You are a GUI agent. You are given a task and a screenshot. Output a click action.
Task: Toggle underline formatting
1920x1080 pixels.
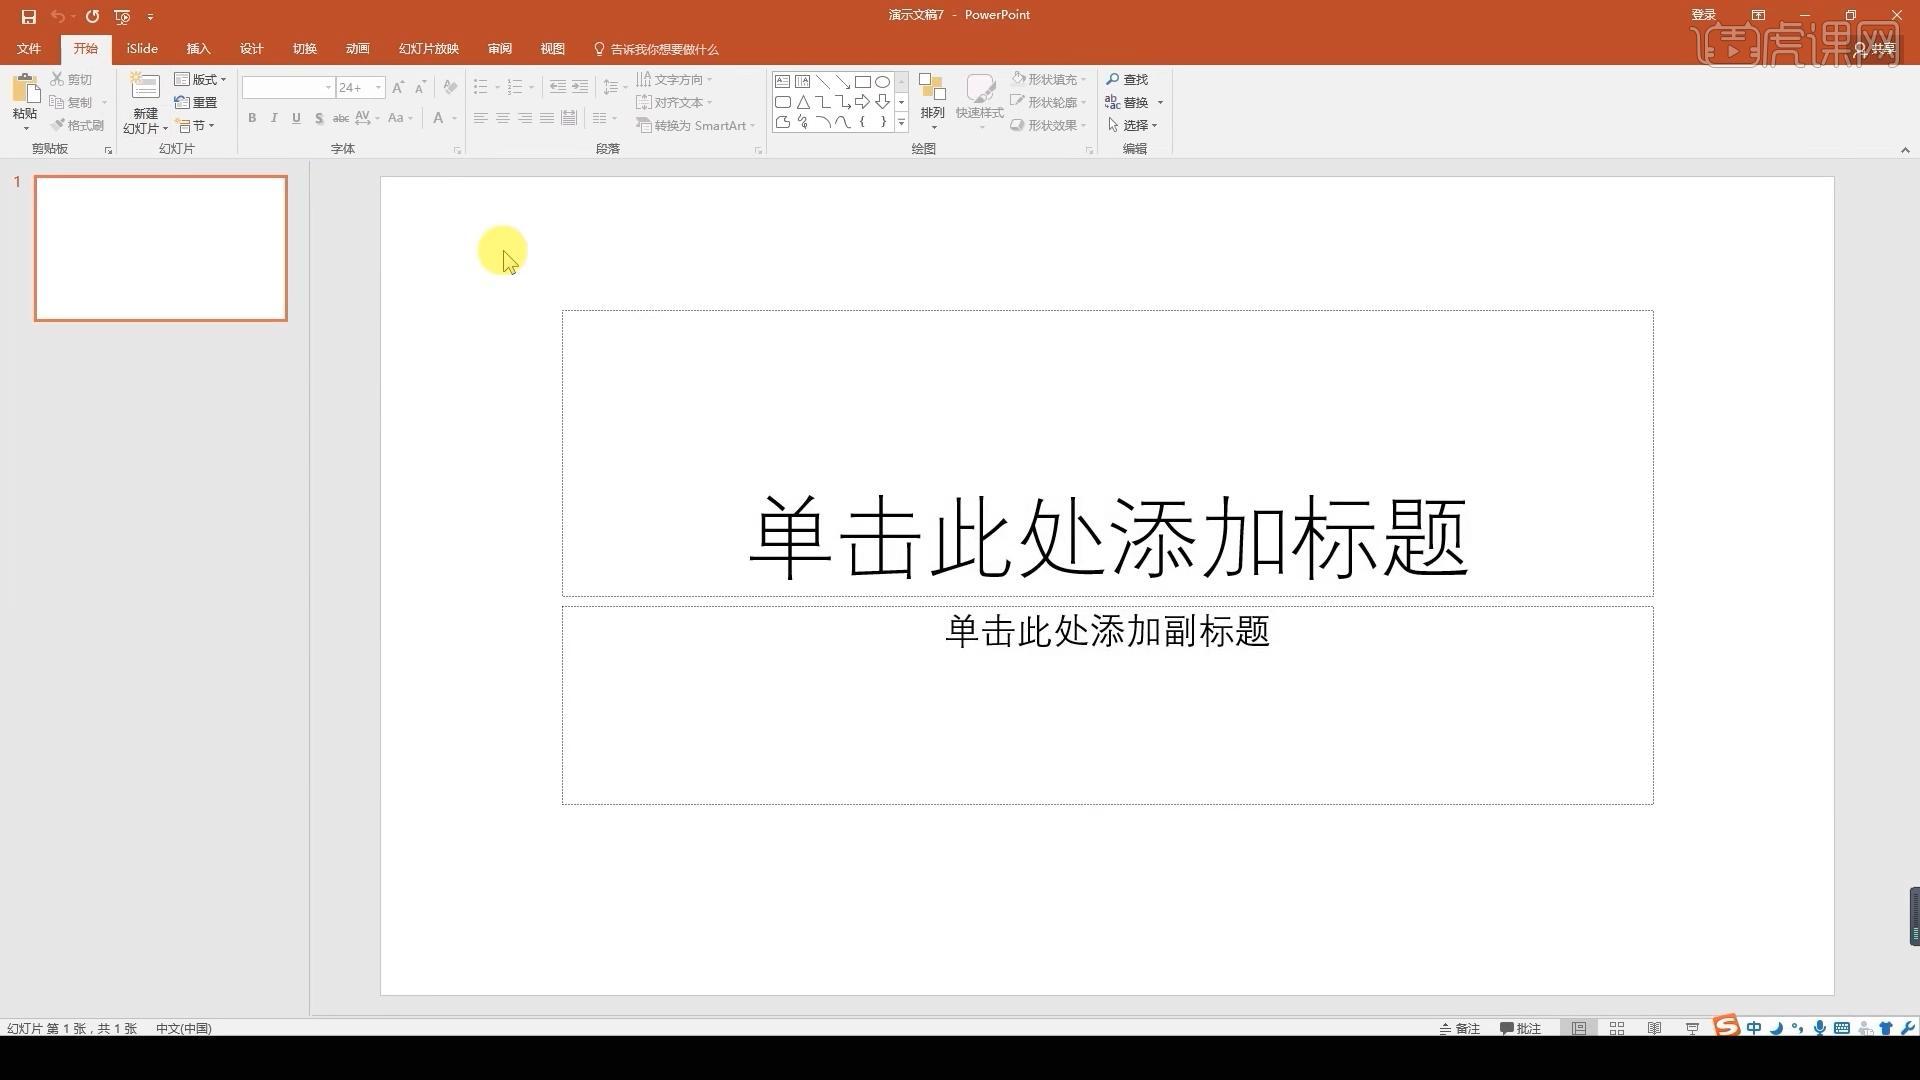tap(296, 118)
